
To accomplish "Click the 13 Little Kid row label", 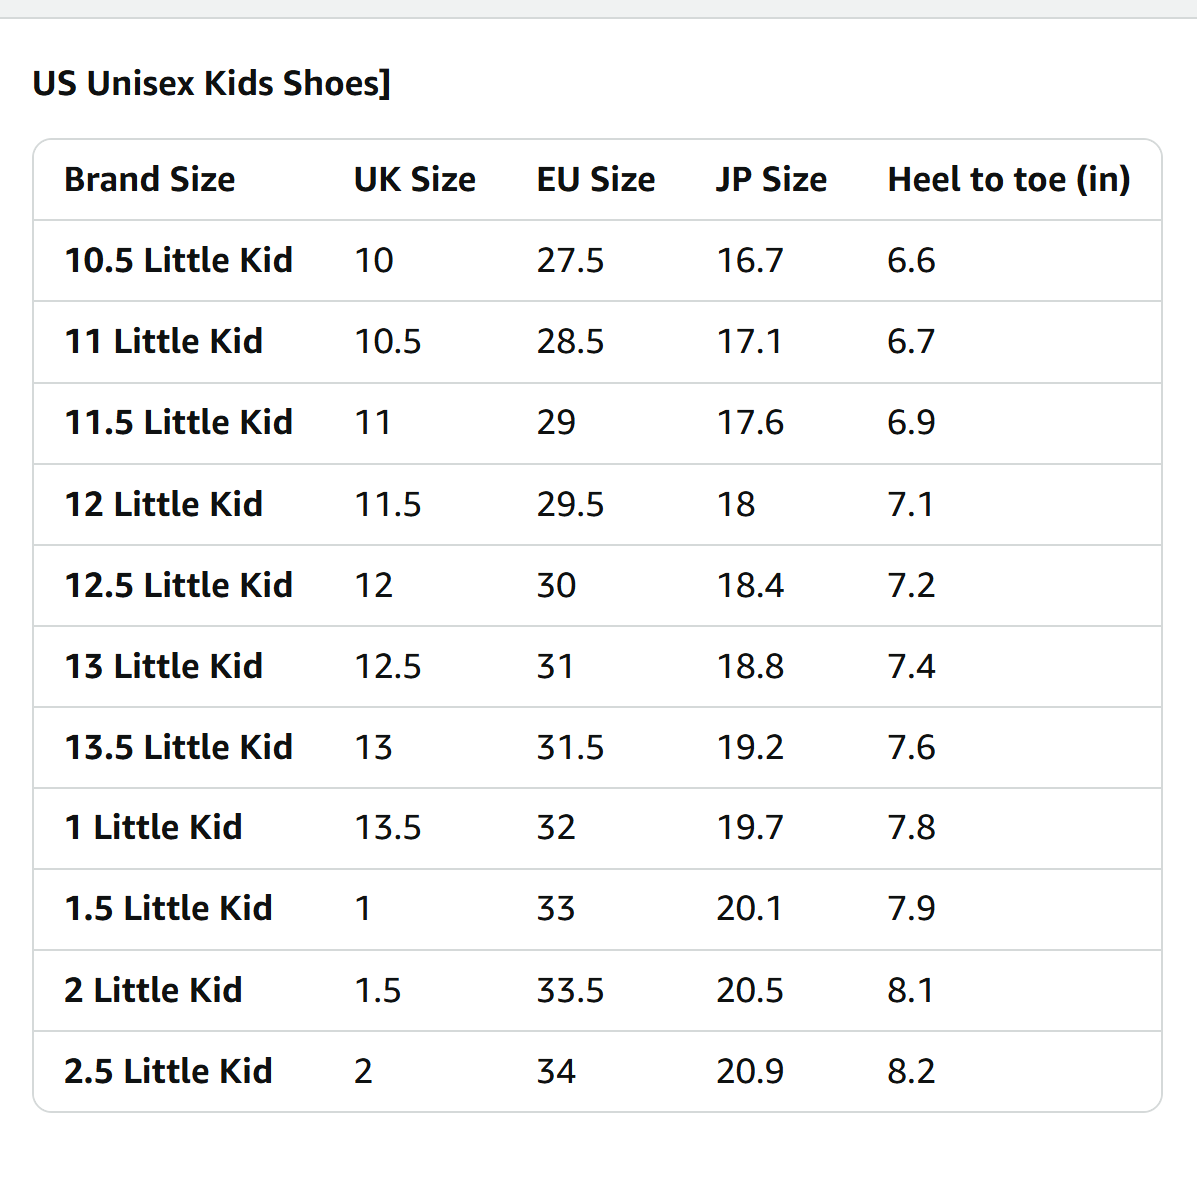I will coord(163,666).
